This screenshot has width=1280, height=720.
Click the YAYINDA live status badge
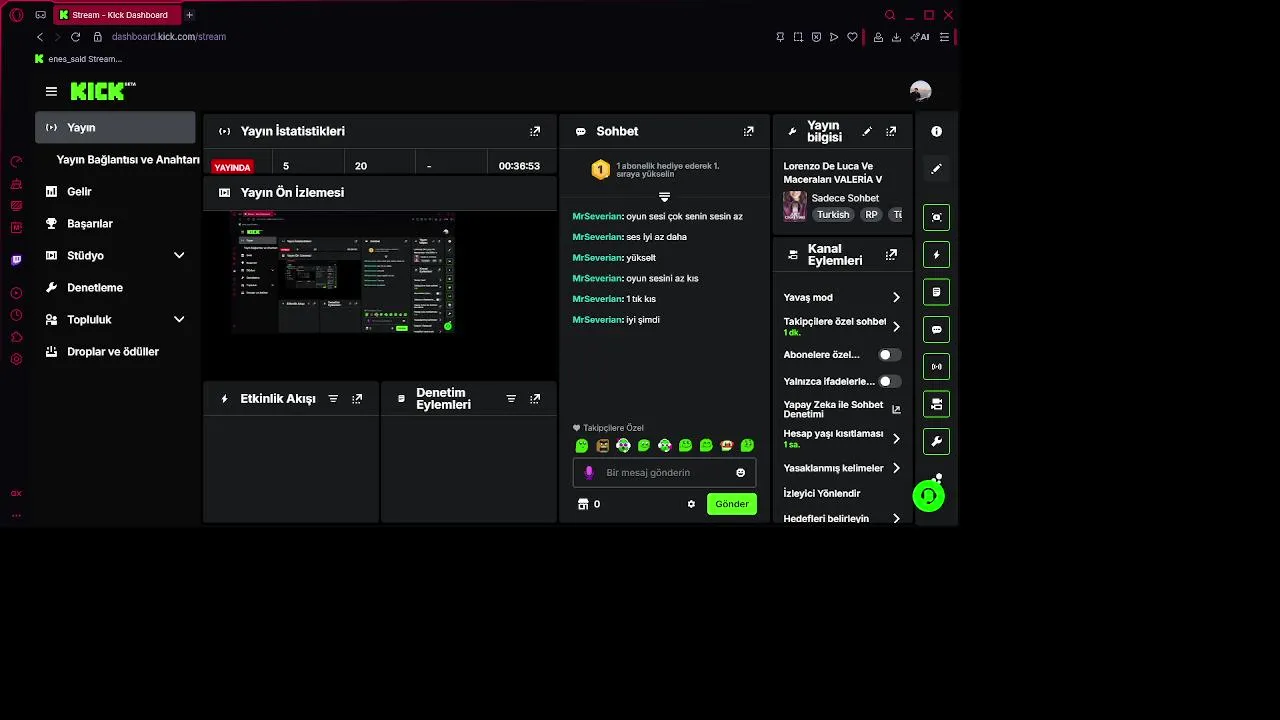pos(232,167)
